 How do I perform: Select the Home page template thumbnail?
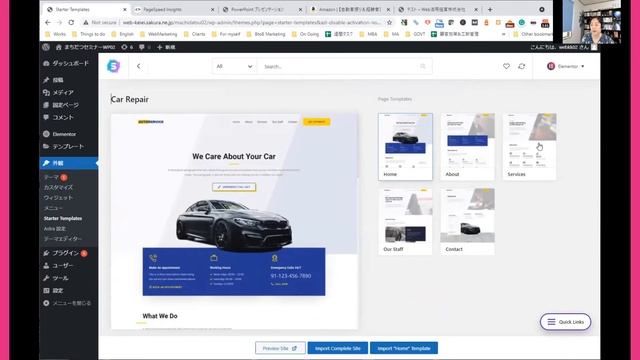click(405, 147)
